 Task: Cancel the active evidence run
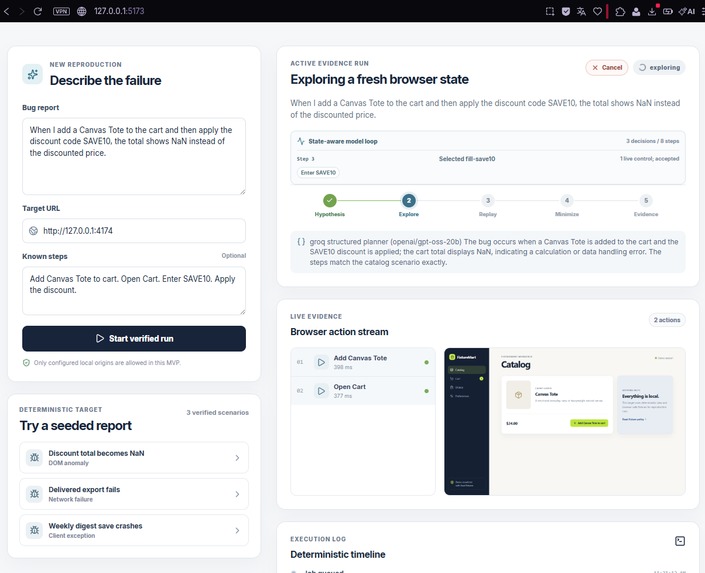pos(607,67)
